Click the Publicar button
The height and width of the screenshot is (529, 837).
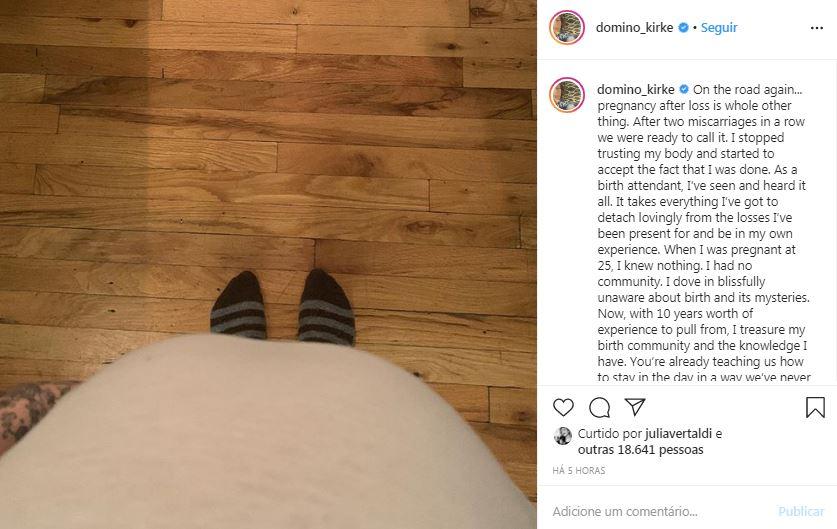click(801, 511)
